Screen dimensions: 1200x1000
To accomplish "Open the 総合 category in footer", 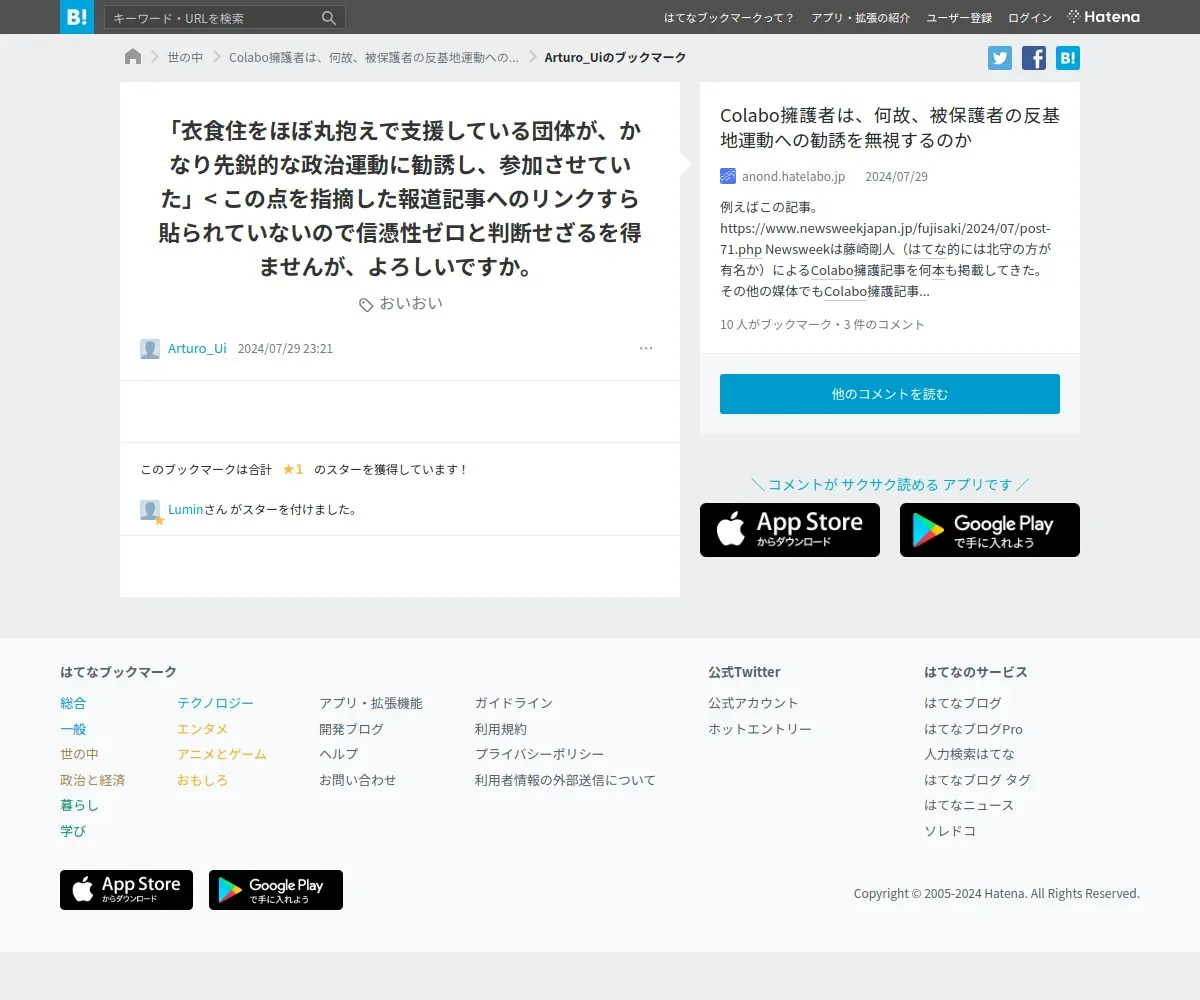I will pos(73,703).
